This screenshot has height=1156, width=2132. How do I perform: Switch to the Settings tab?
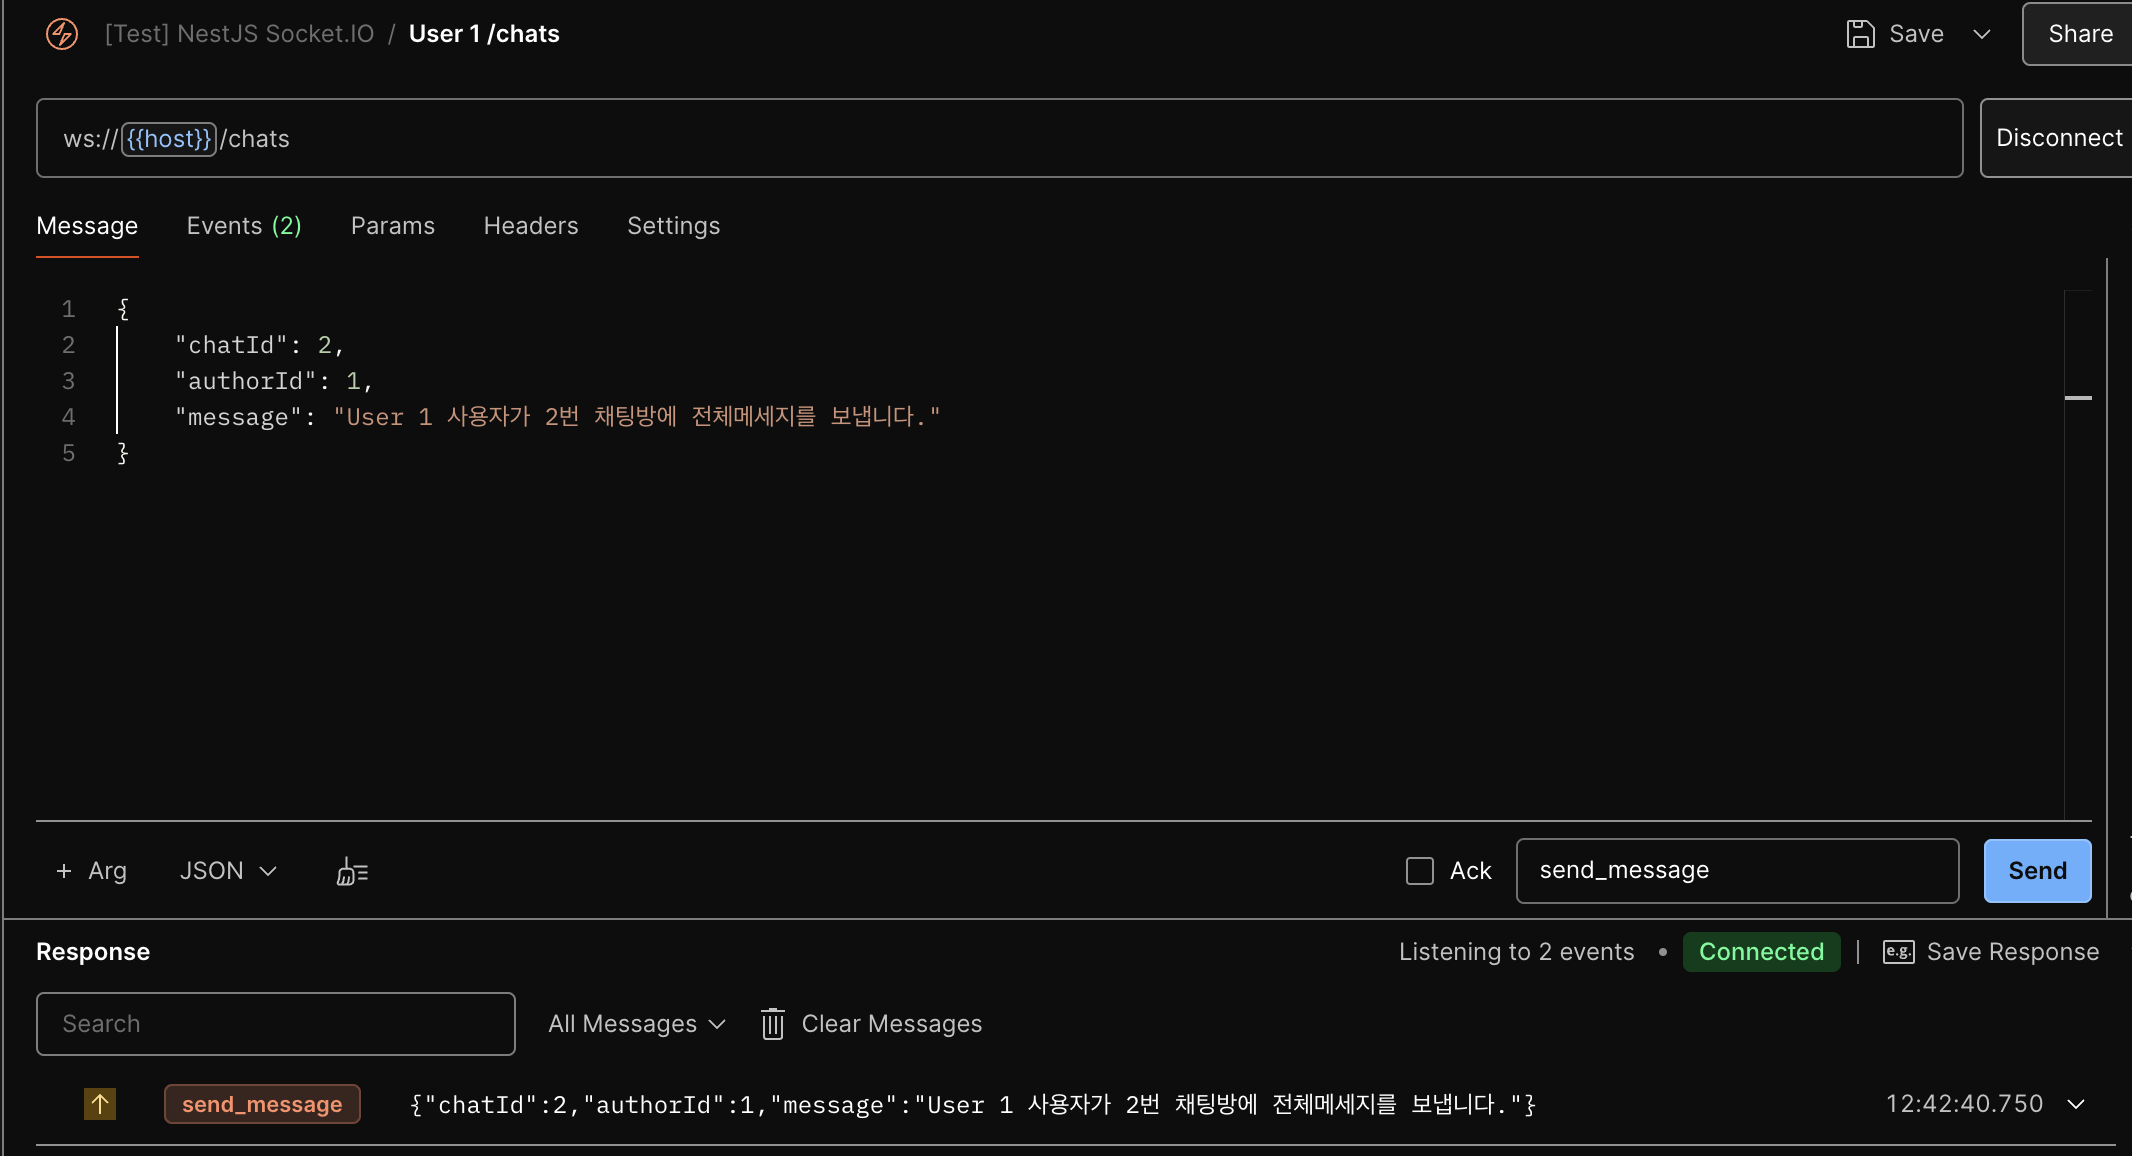(x=673, y=226)
